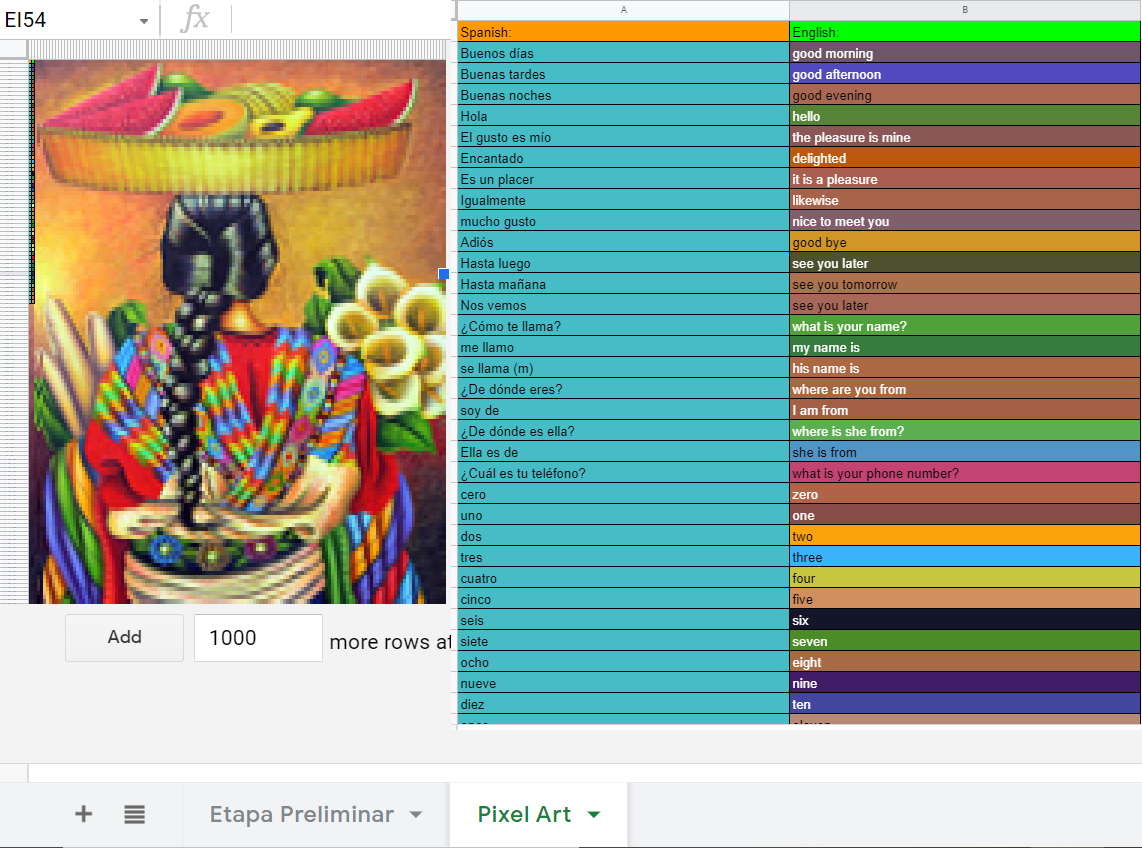Expand the Name box dropdown arrow
This screenshot has width=1142, height=848.
(x=144, y=21)
